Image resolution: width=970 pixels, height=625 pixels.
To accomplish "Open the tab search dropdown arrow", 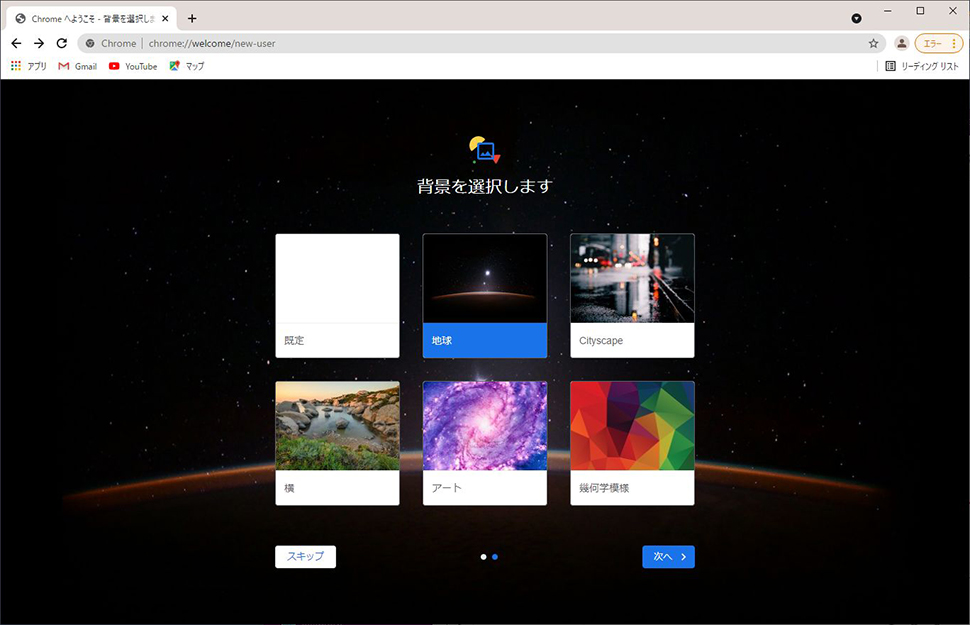I will coord(856,19).
